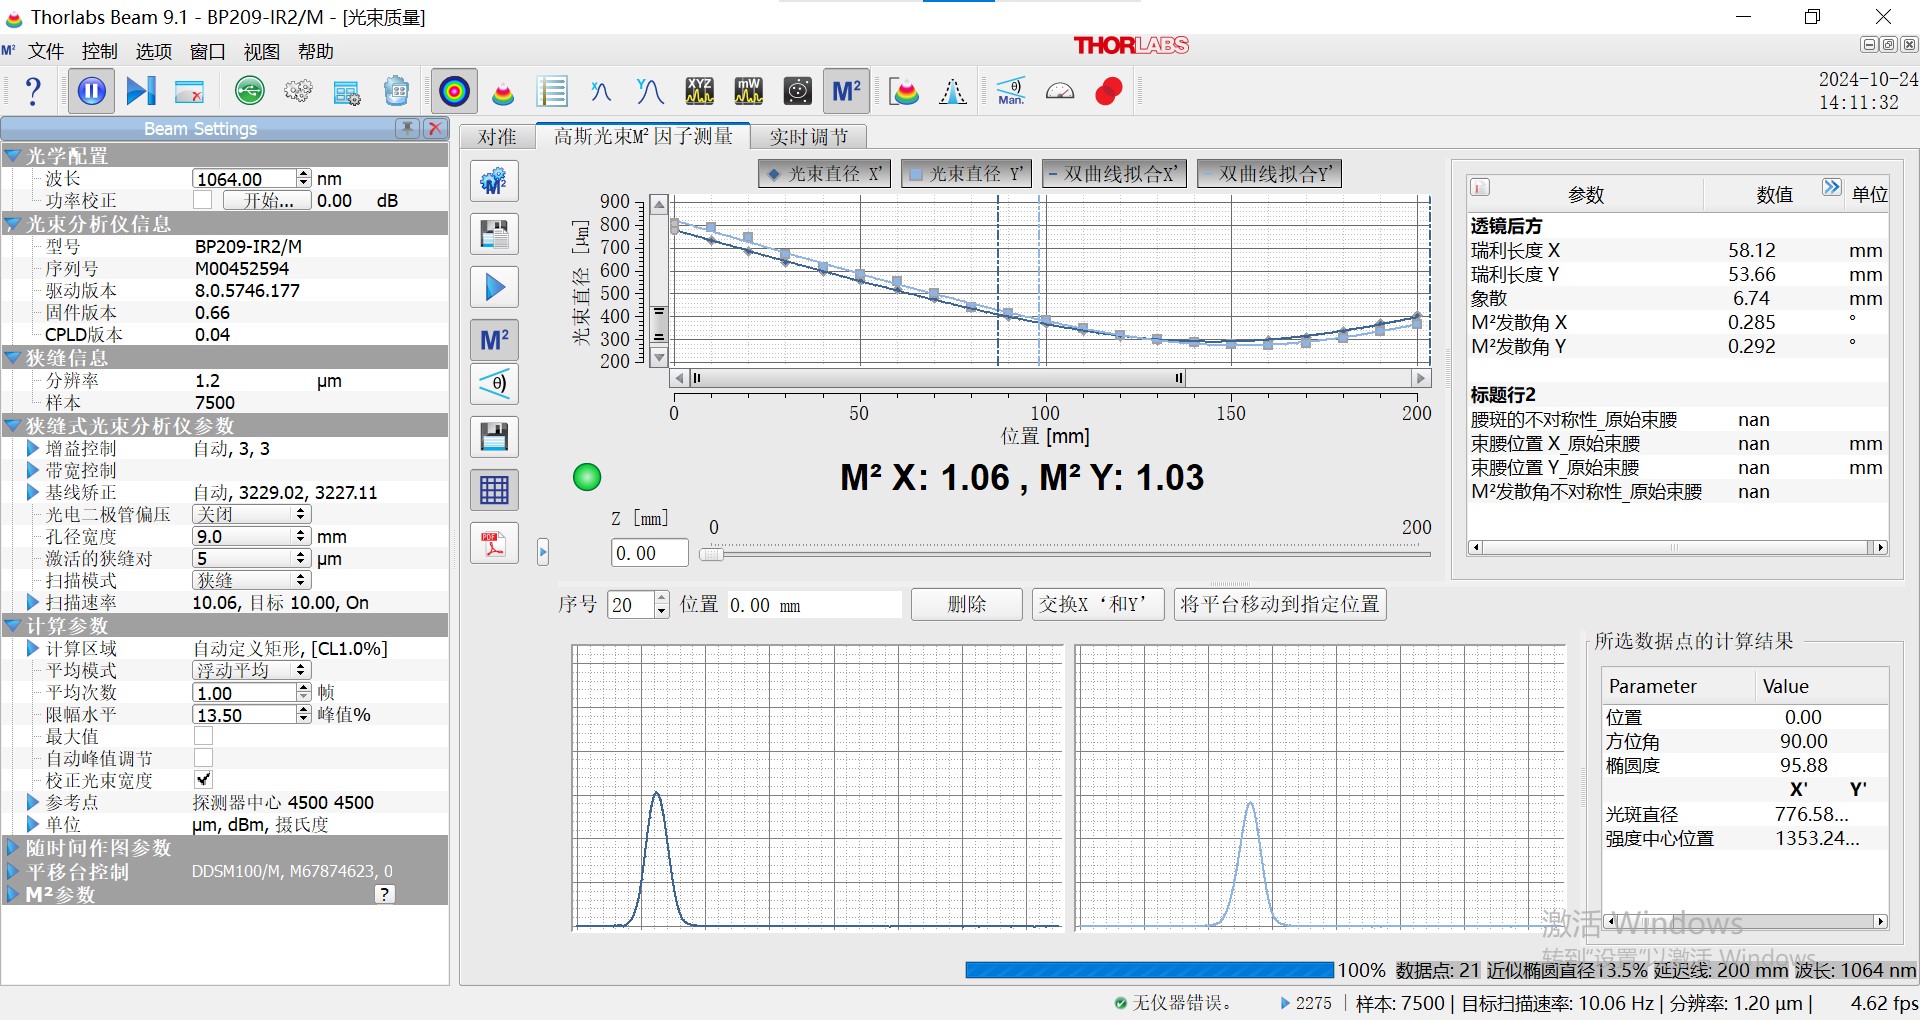
Task: Click the Z position slider handle
Action: (711, 553)
